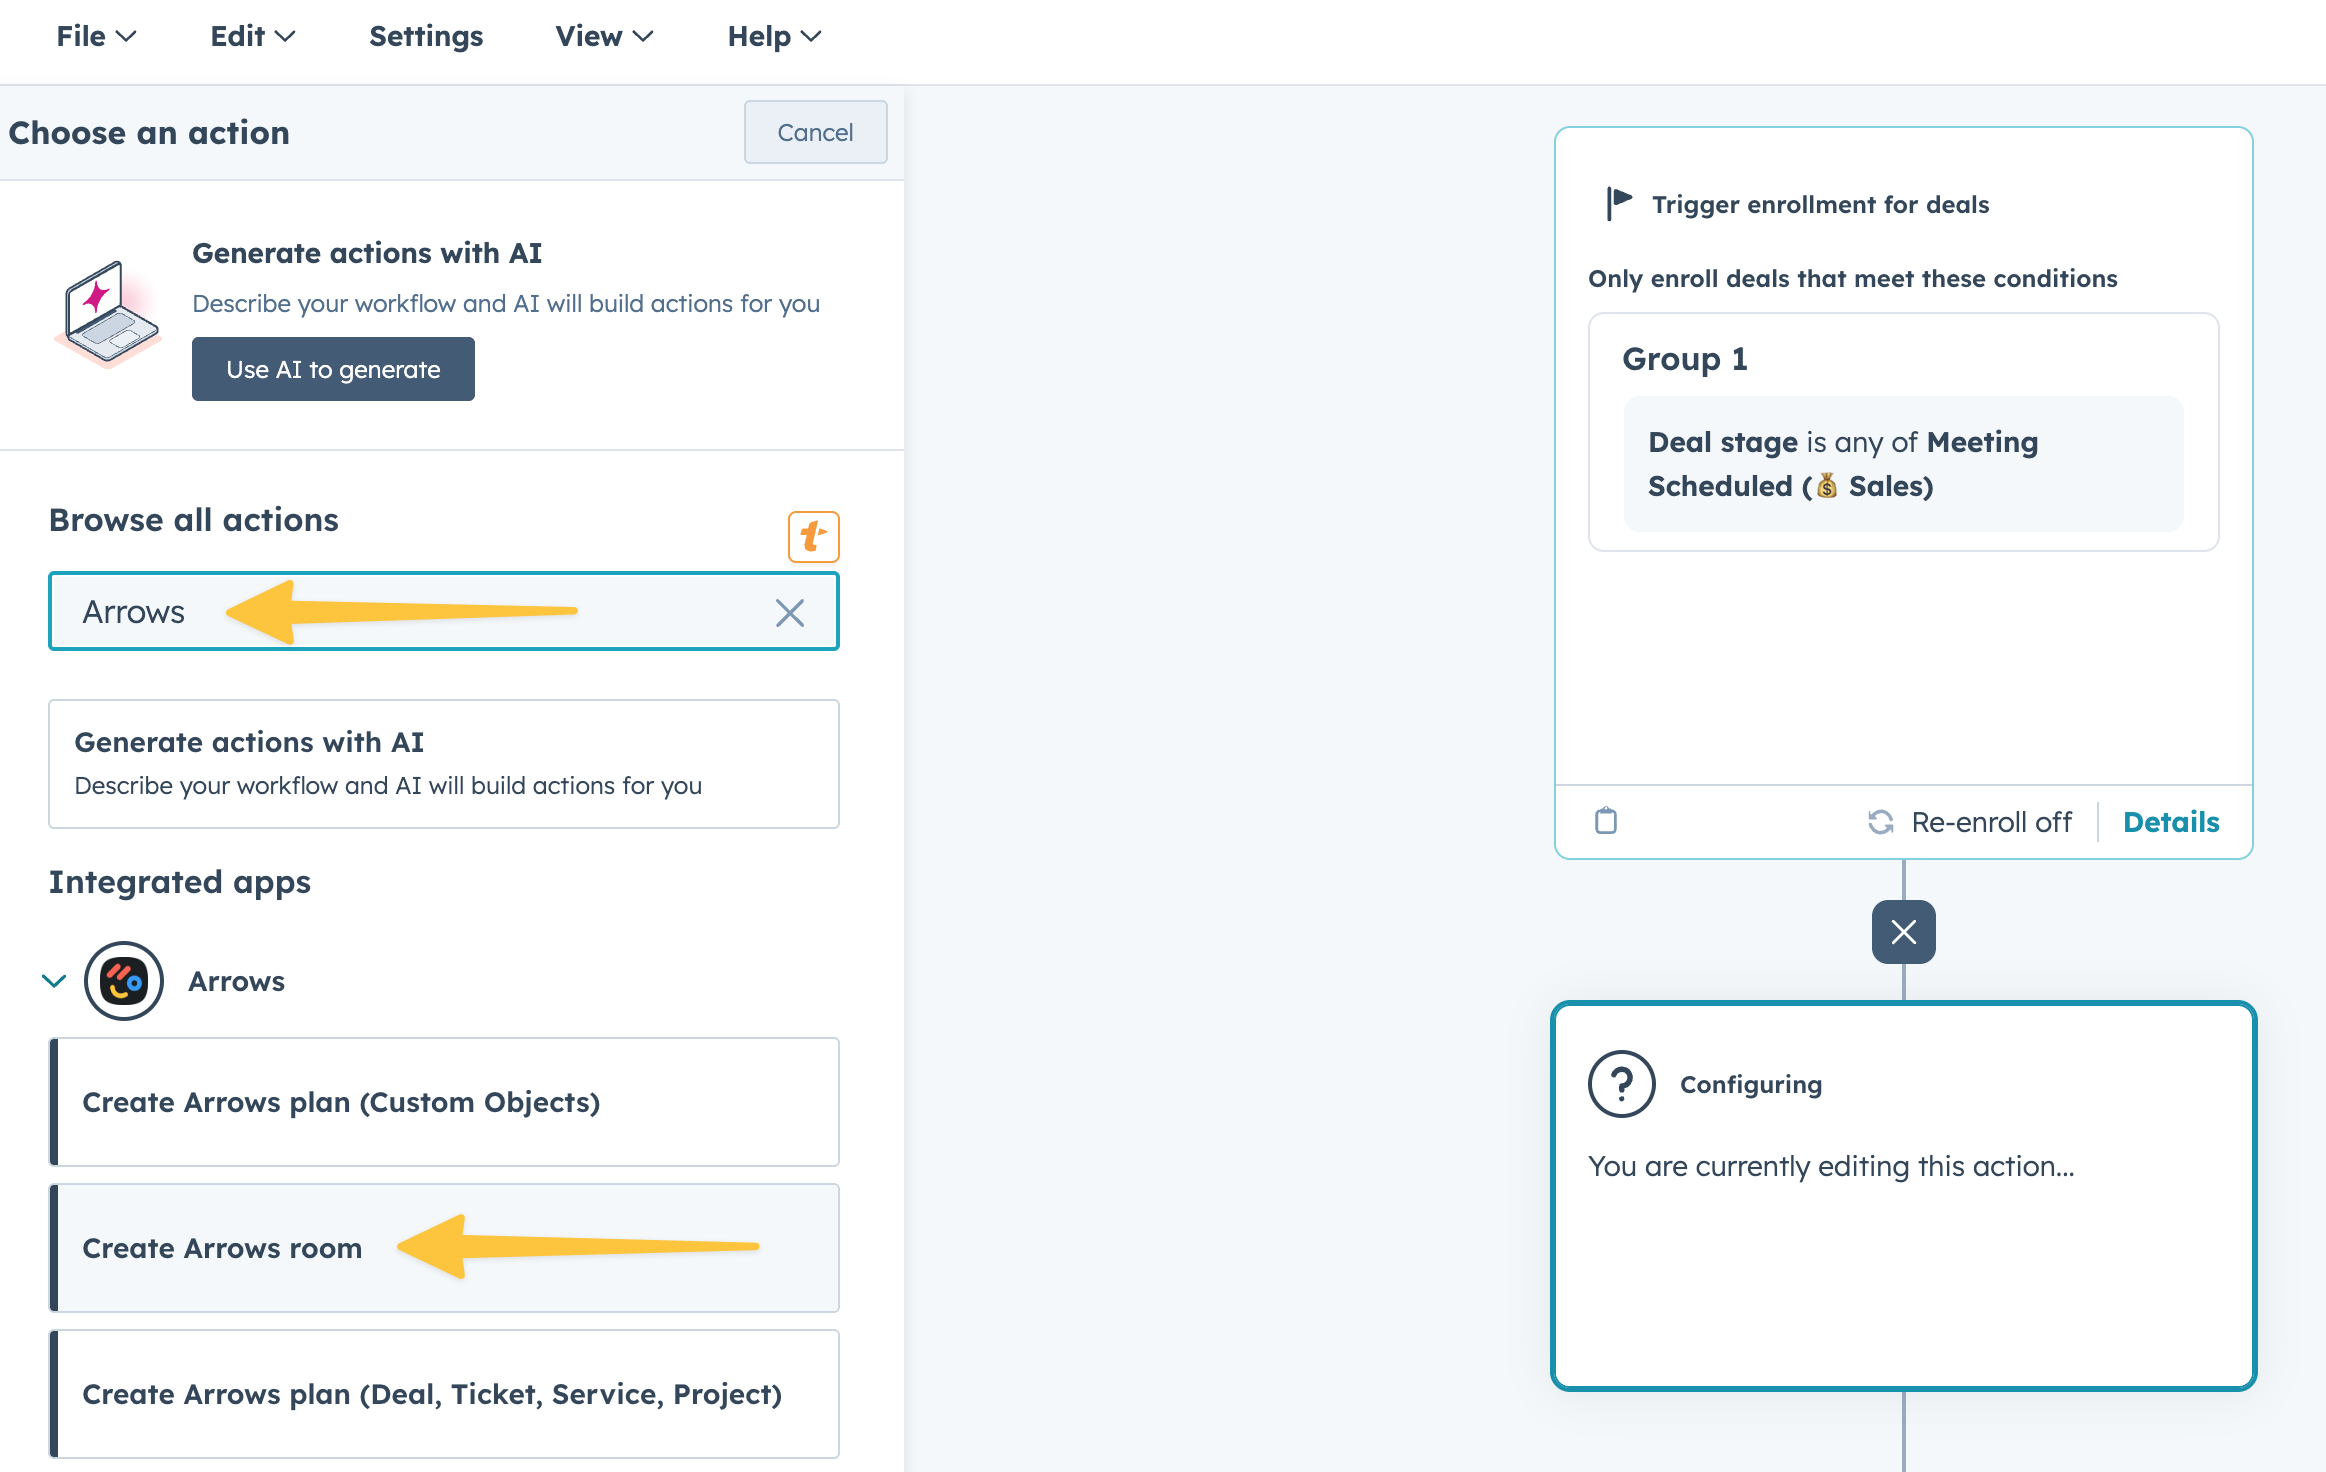Open the Details link in trigger card
Viewport: 2326px width, 1472px height.
(2170, 822)
